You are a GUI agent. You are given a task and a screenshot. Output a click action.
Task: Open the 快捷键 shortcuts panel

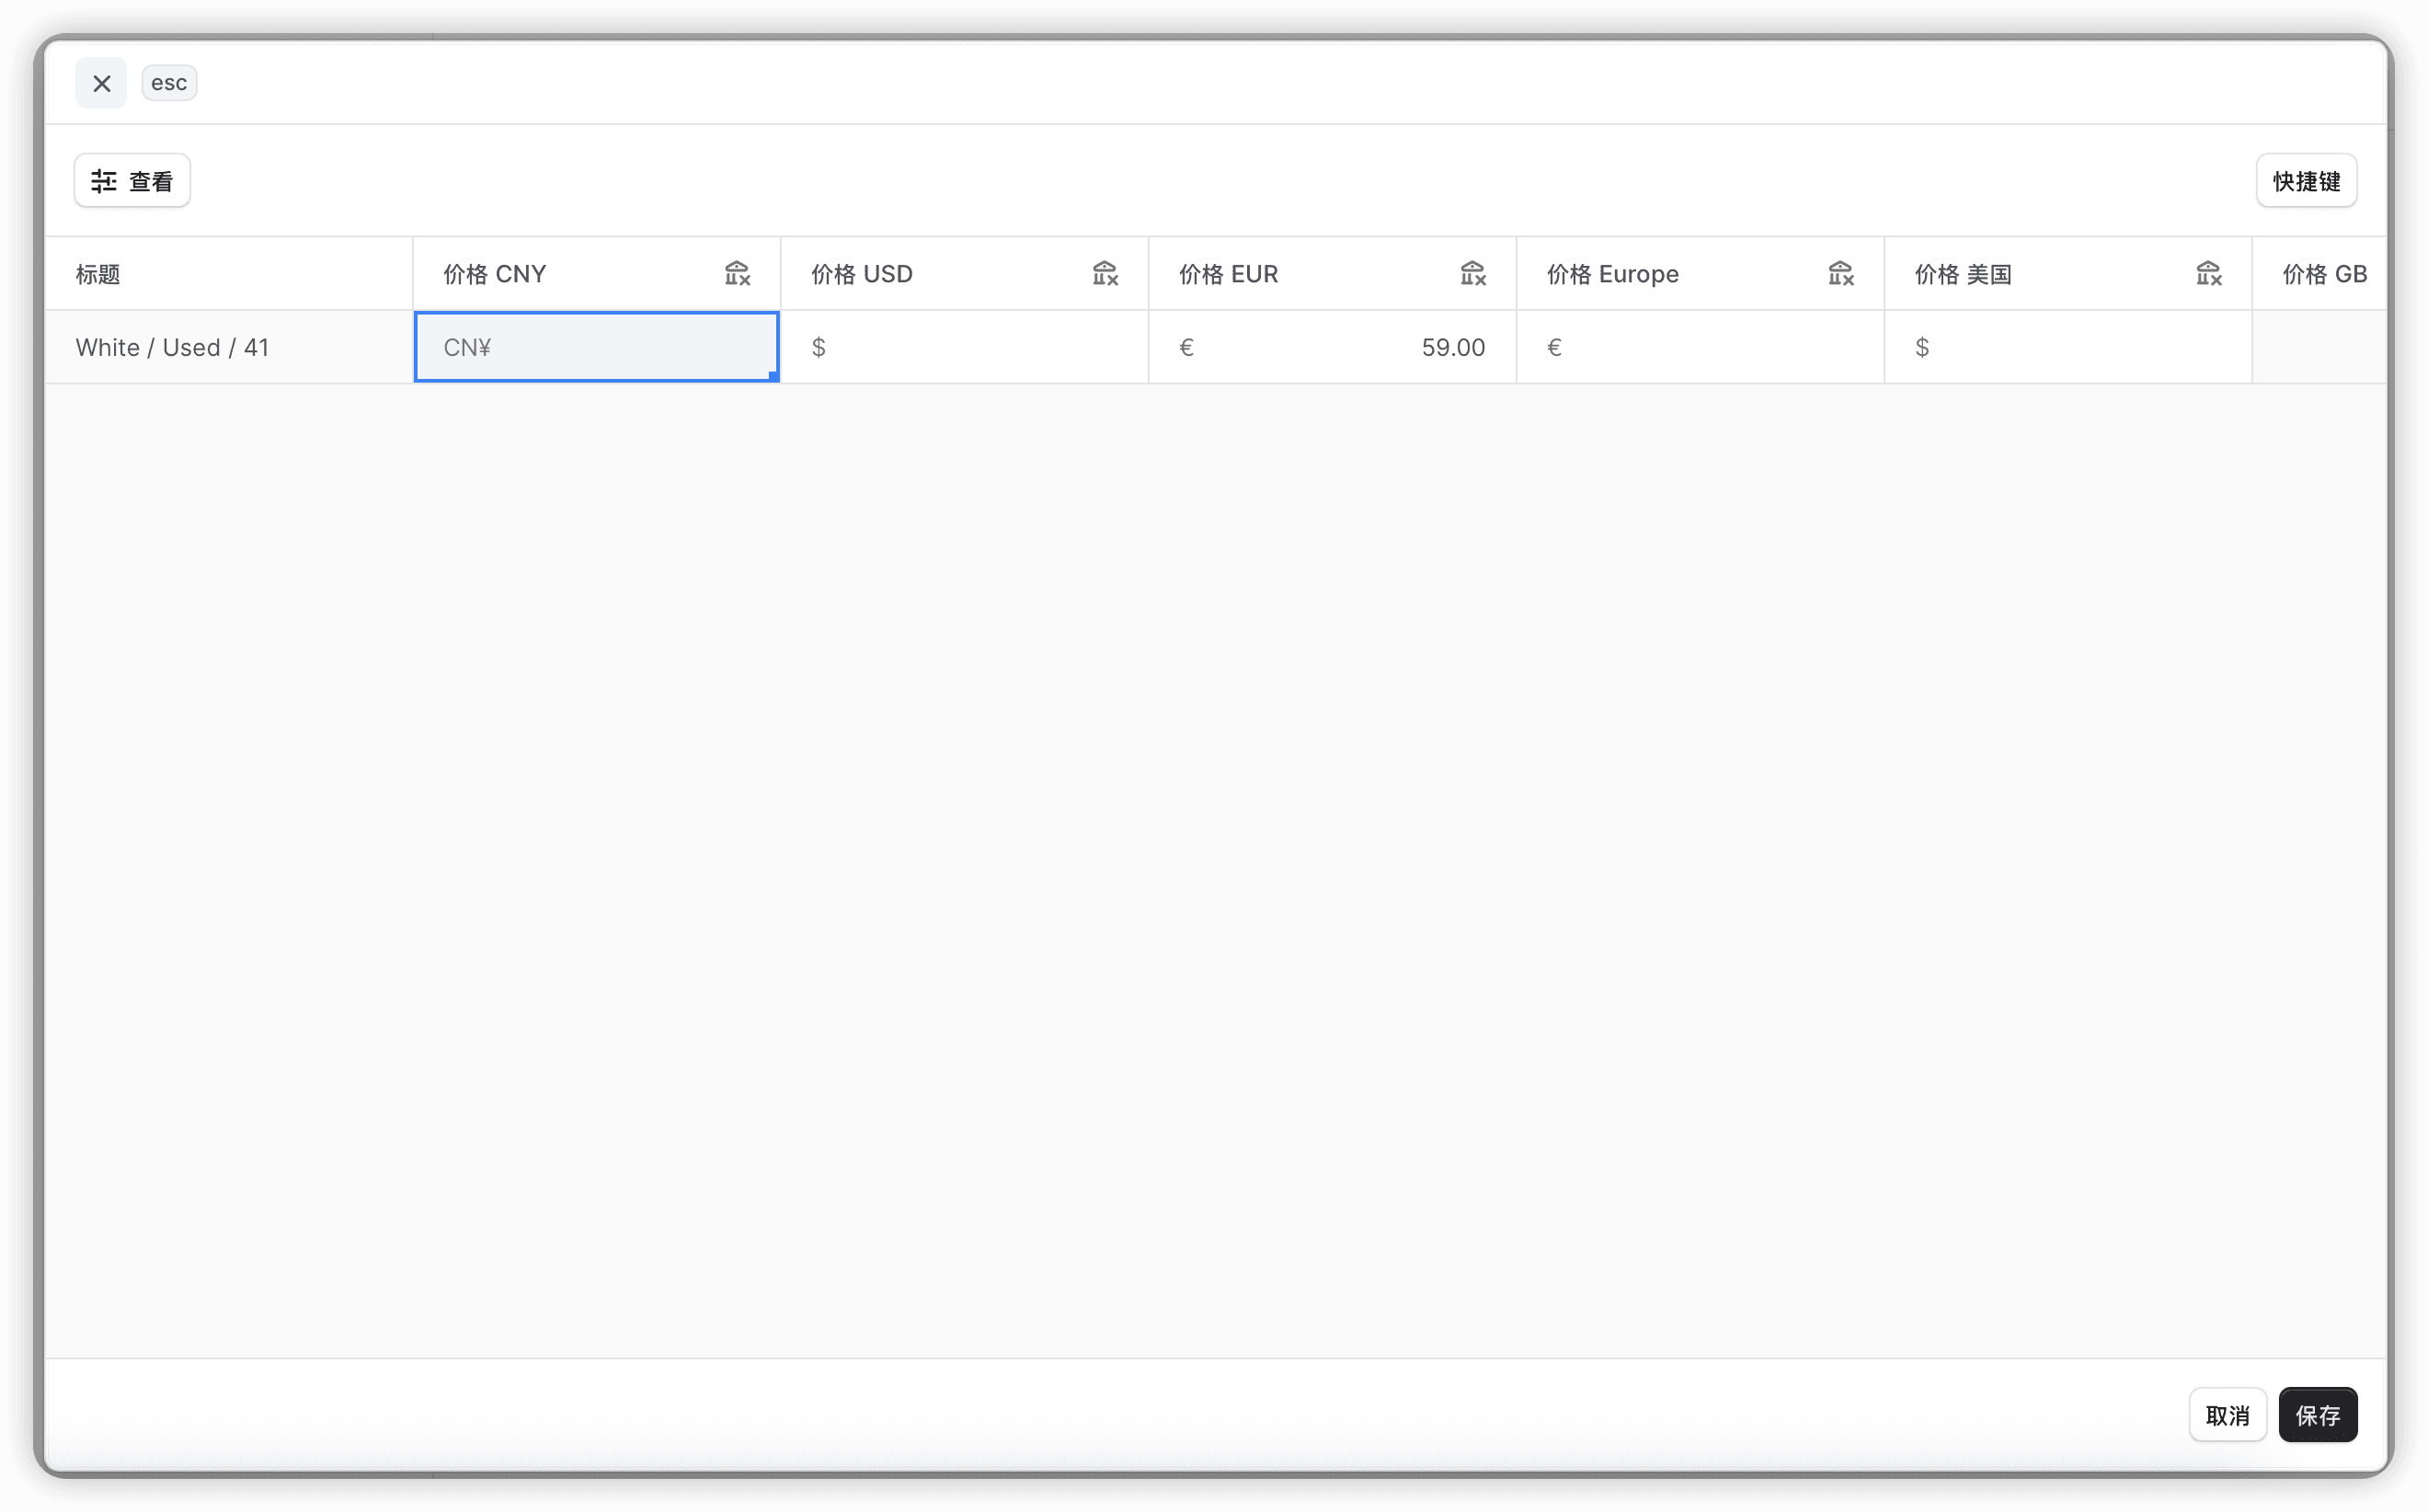(x=2306, y=181)
